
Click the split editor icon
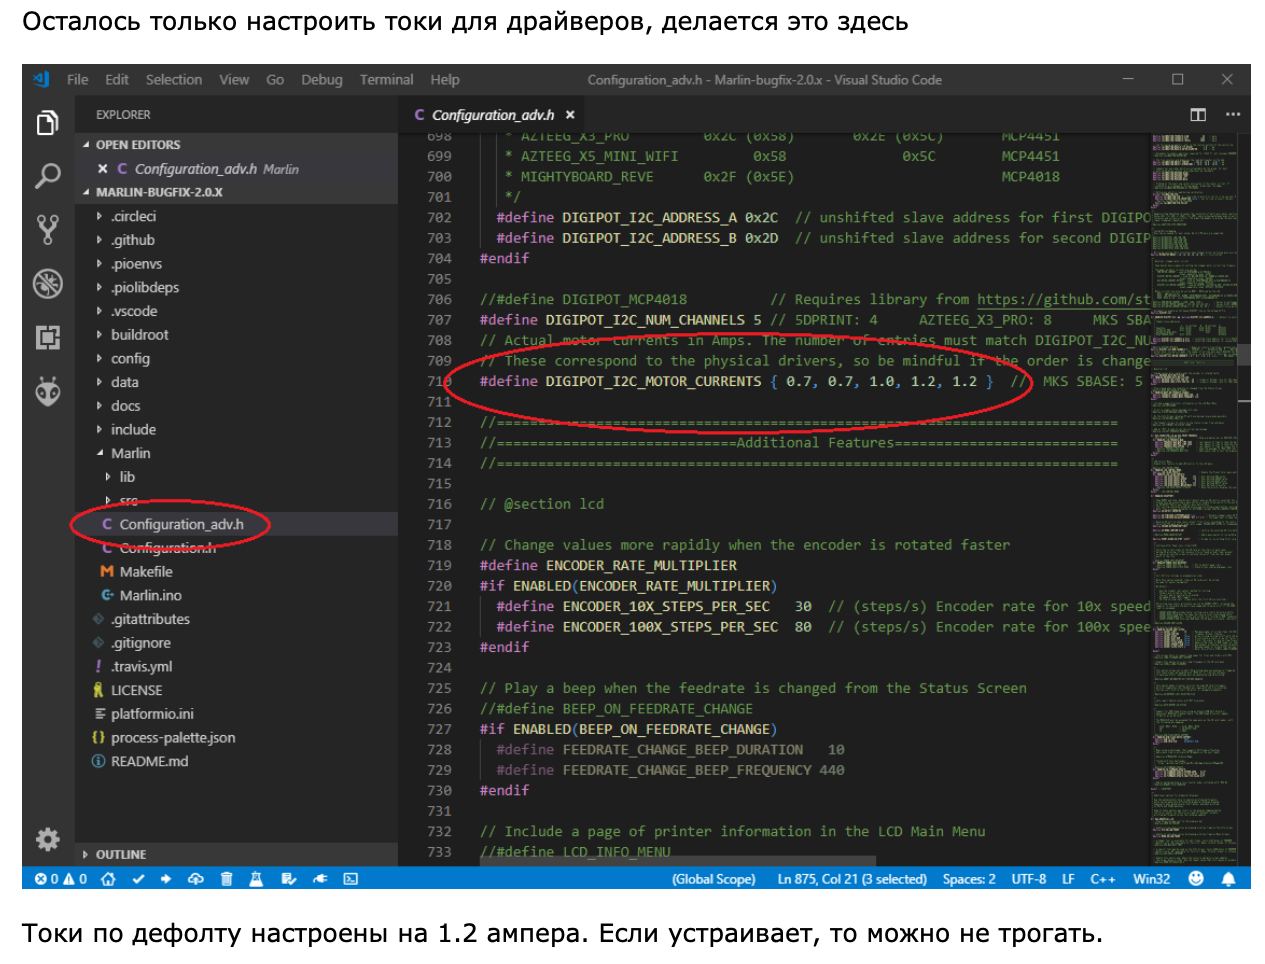click(1198, 115)
